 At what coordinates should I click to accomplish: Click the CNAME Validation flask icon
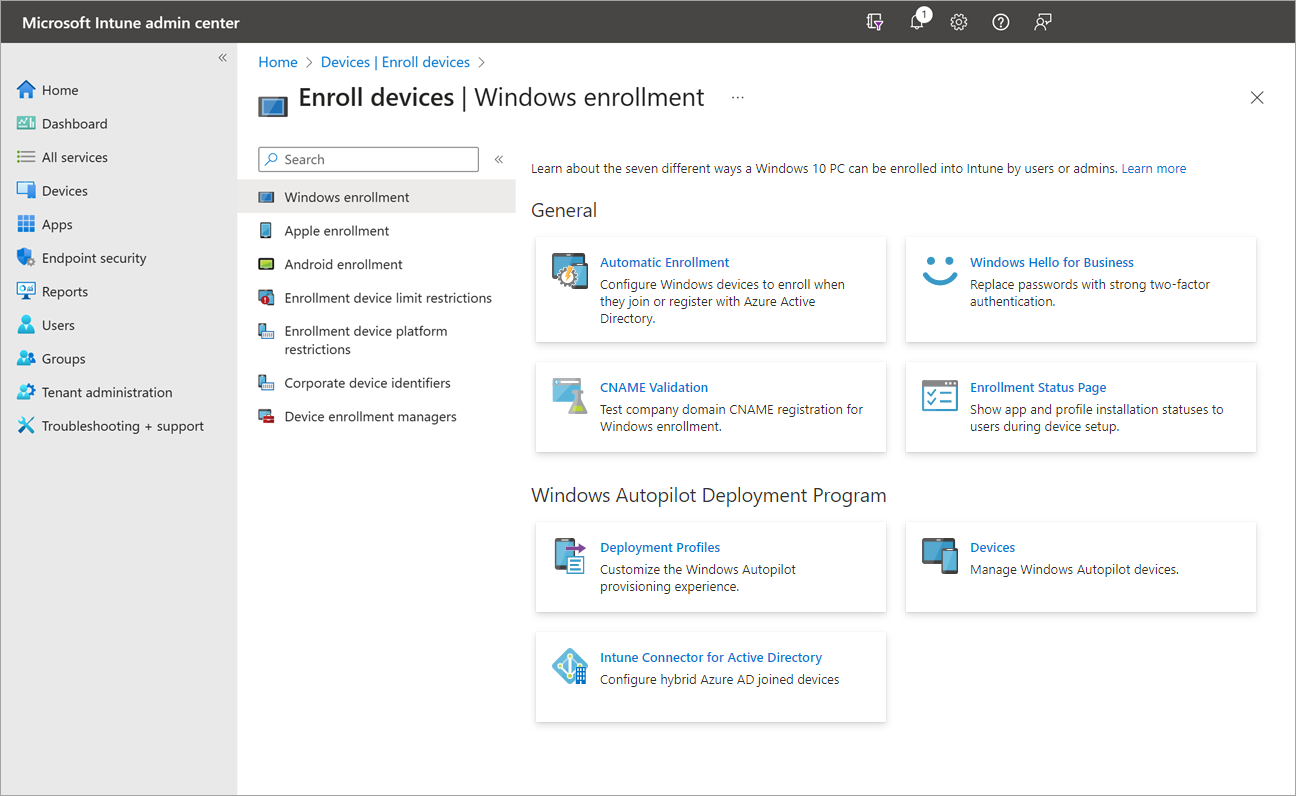coord(570,396)
